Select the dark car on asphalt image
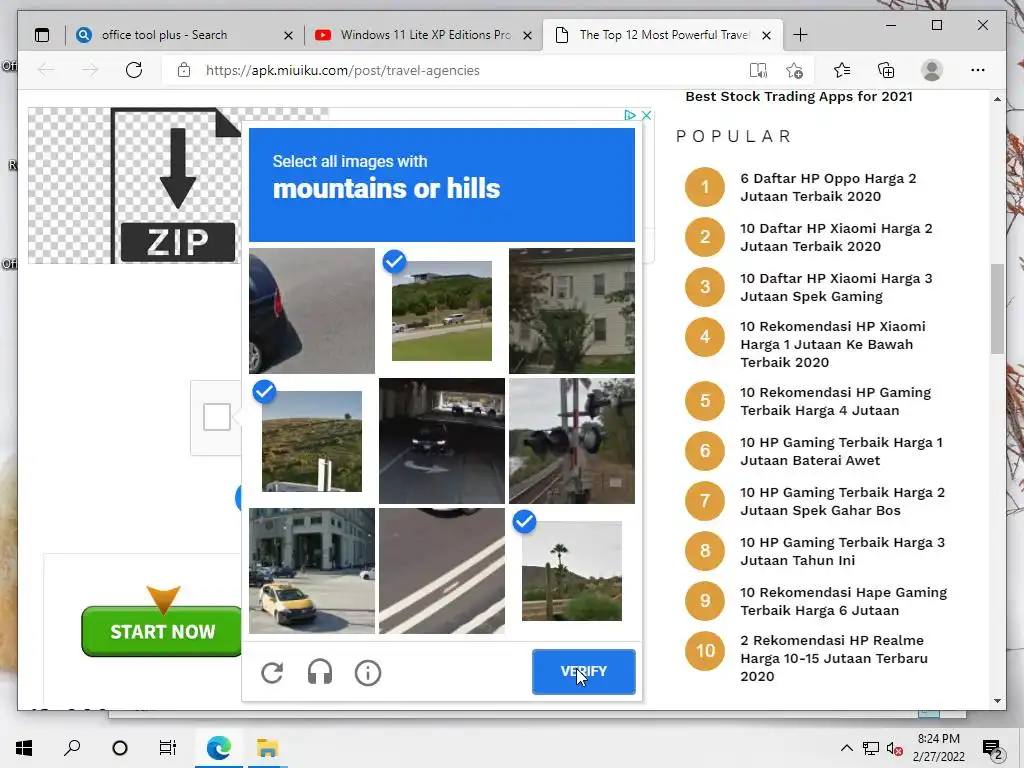 coord(312,311)
